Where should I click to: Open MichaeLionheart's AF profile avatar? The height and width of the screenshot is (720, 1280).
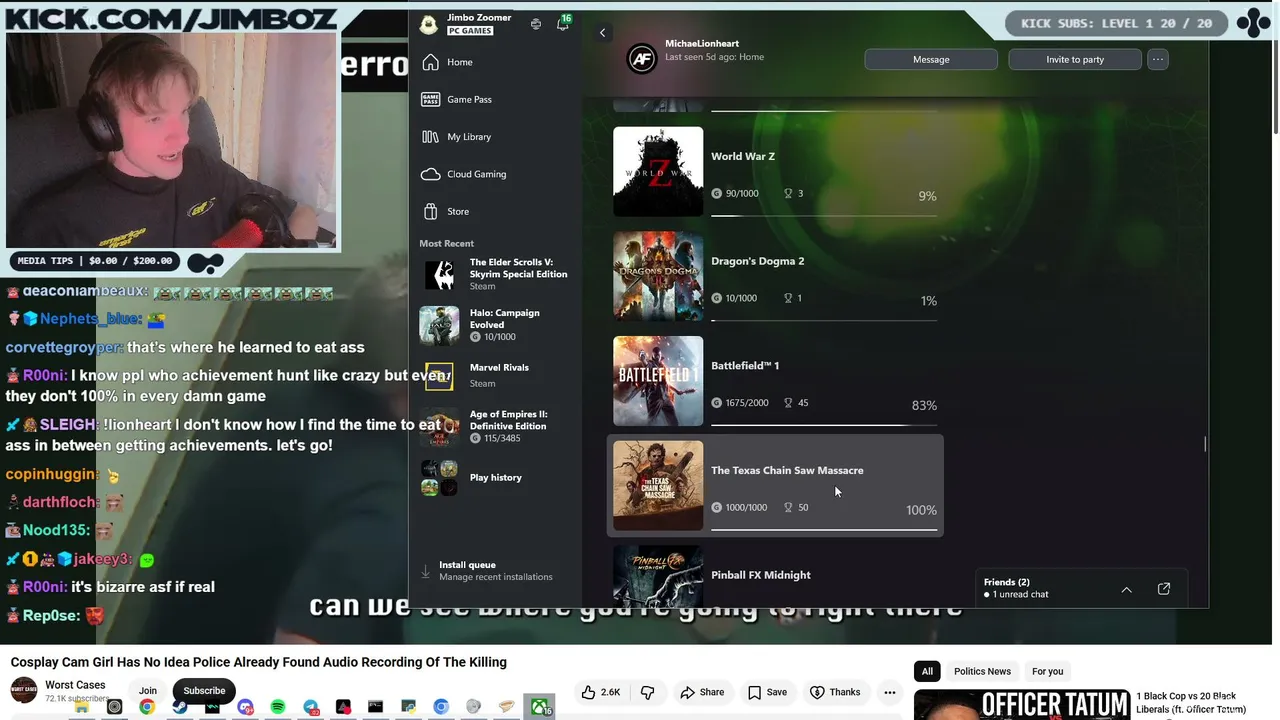click(641, 59)
